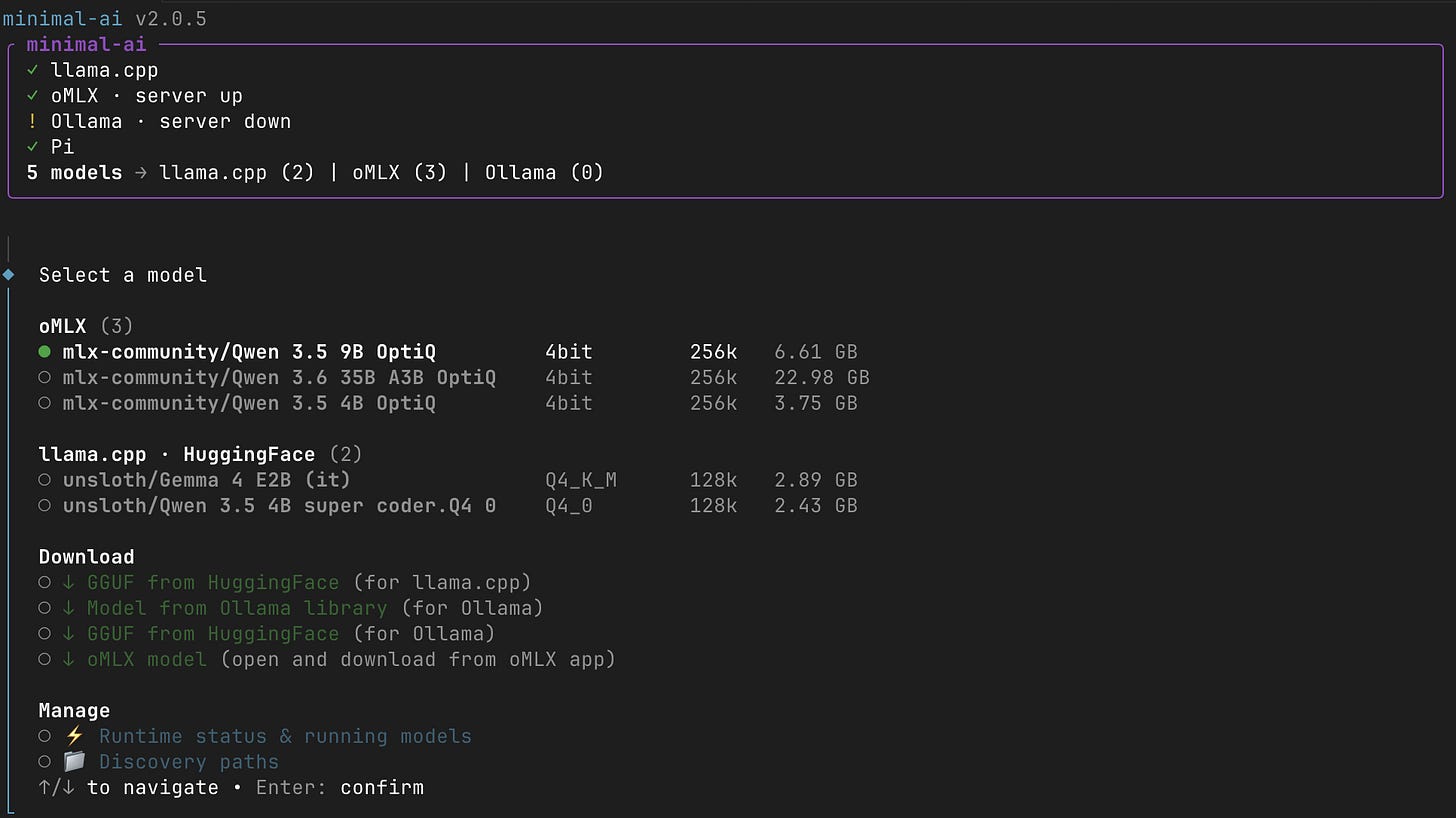Screen dimensions: 1456x818
Task: Click the minimal-ai v2.0.5 version header
Action: (104, 19)
